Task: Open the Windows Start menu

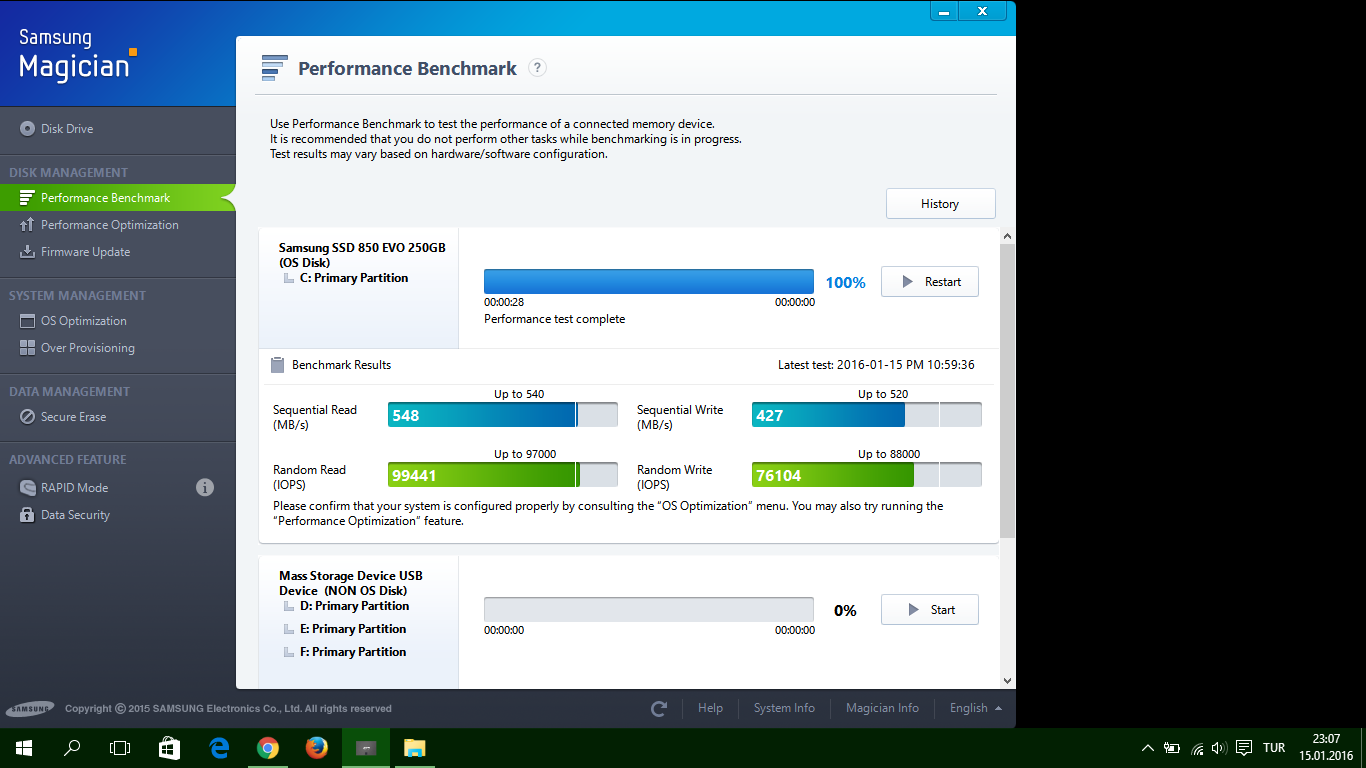Action: [x=24, y=748]
